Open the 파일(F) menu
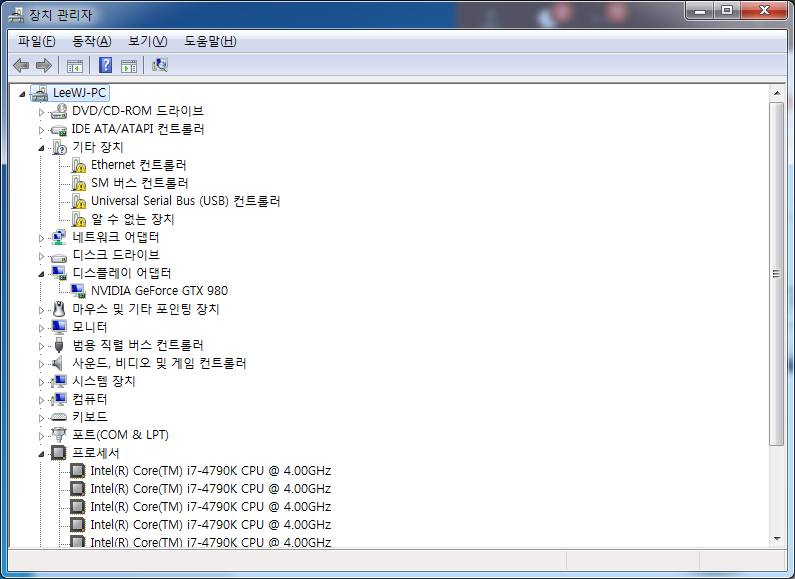Screen dimensions: 795x579 (37, 41)
